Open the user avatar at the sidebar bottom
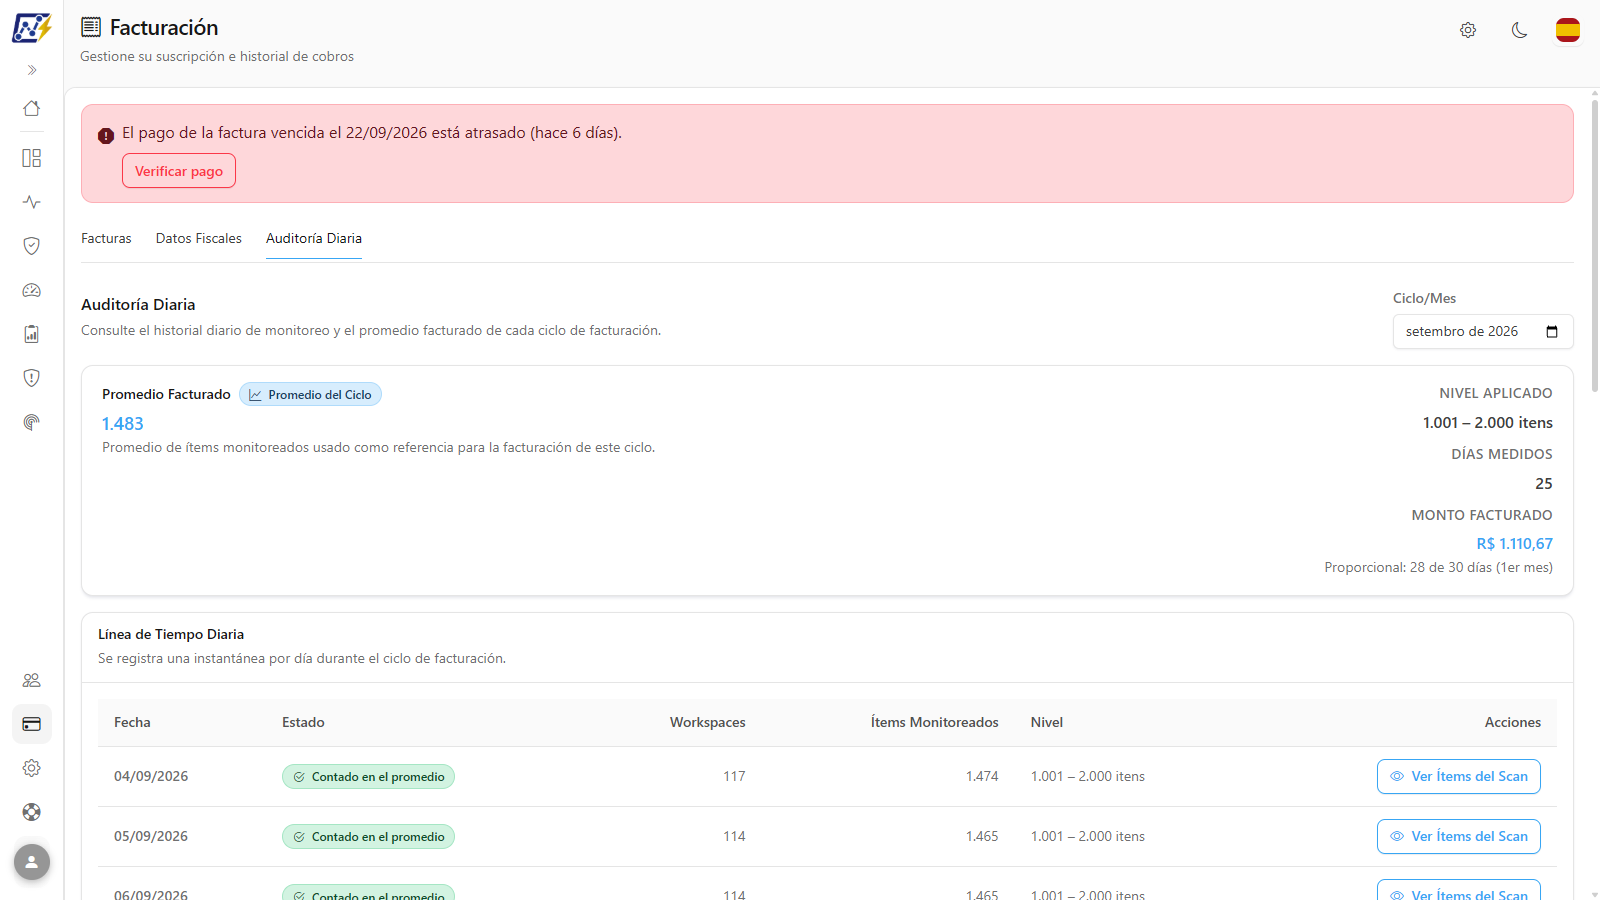This screenshot has width=1600, height=900. pyautogui.click(x=32, y=862)
